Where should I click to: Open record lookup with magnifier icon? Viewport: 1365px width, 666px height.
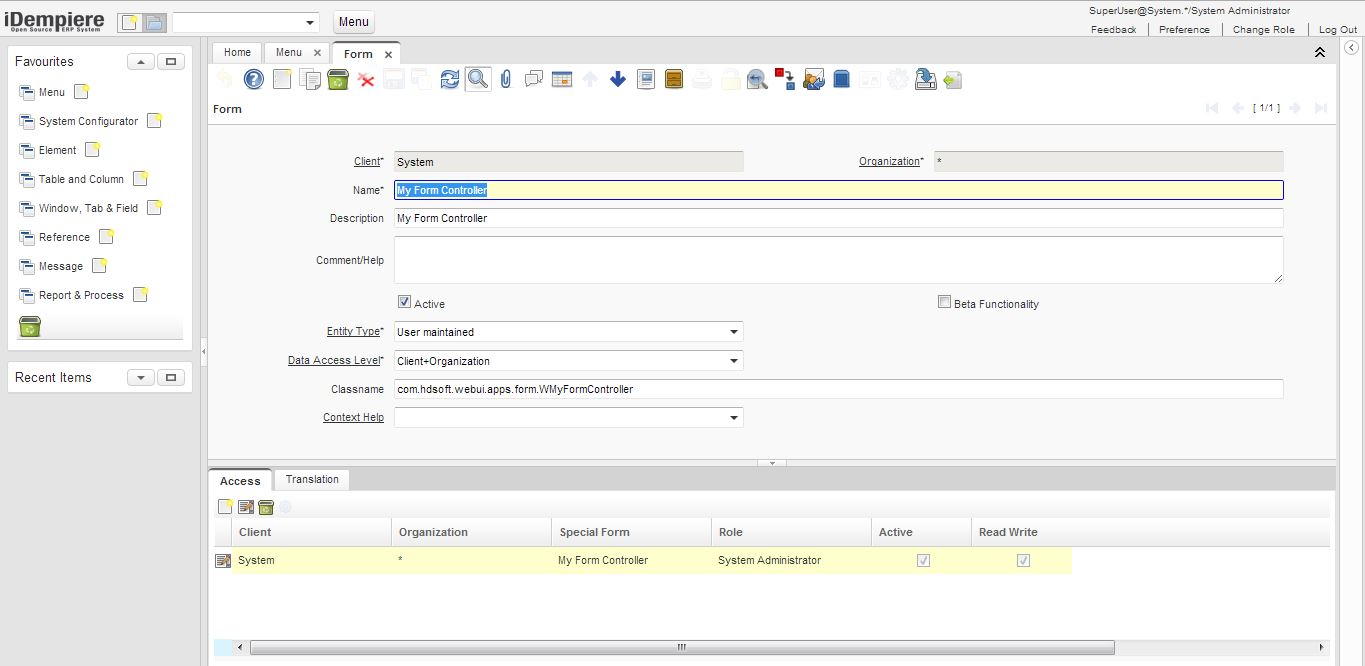coord(478,79)
